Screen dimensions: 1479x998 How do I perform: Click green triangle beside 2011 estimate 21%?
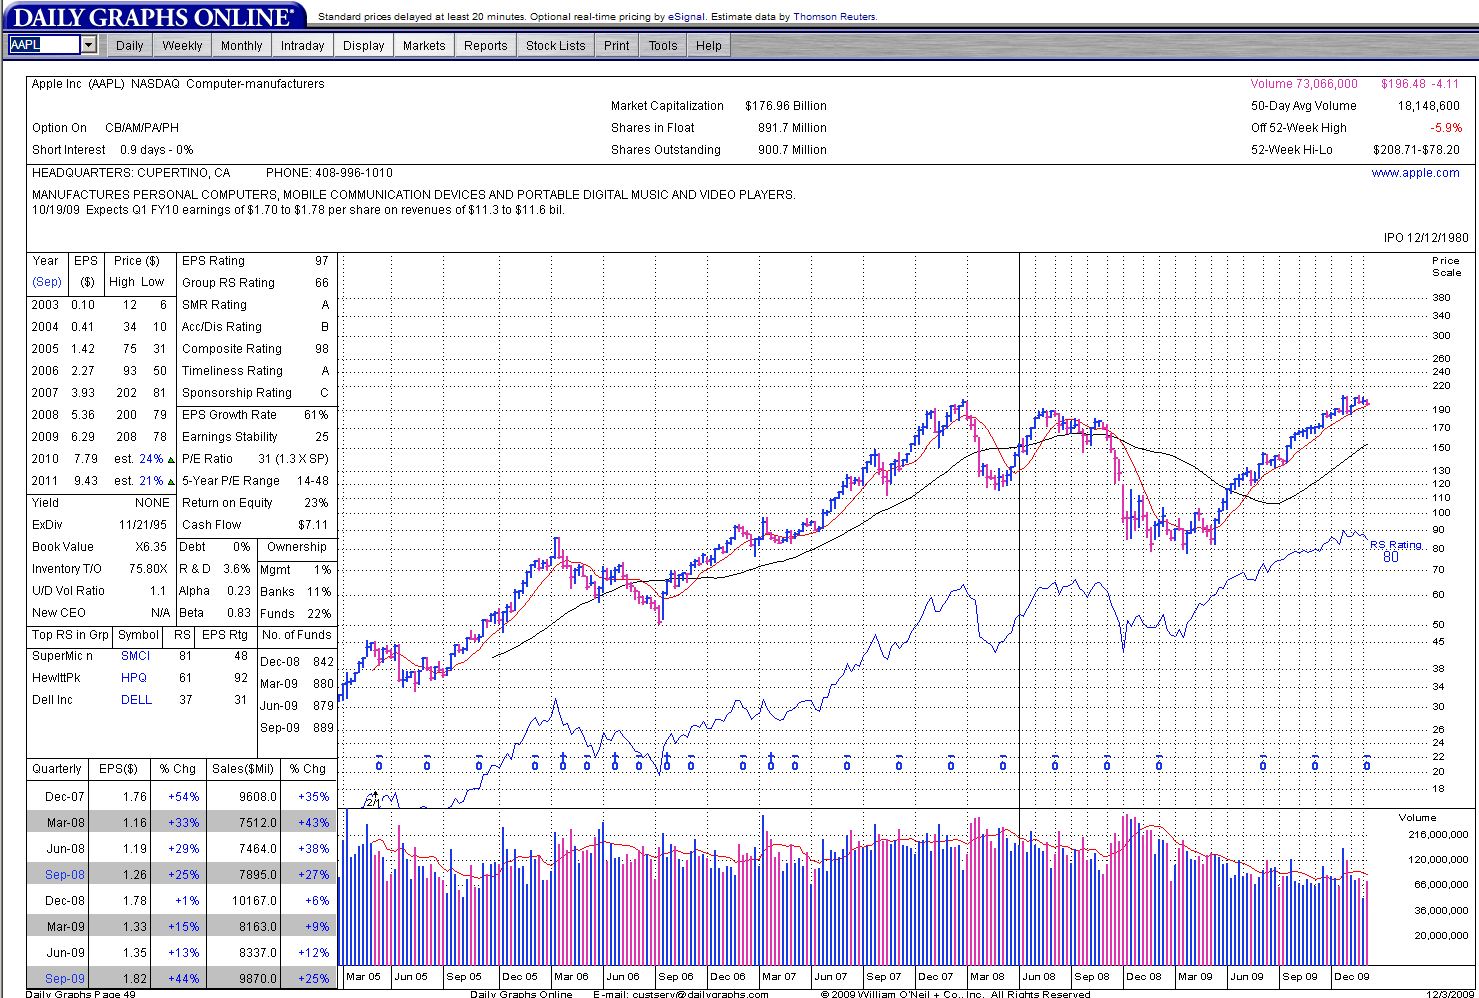[171, 482]
